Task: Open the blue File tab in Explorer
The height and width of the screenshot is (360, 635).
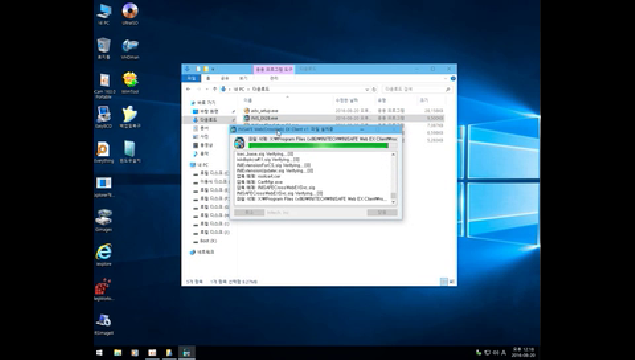Action: click(x=191, y=78)
